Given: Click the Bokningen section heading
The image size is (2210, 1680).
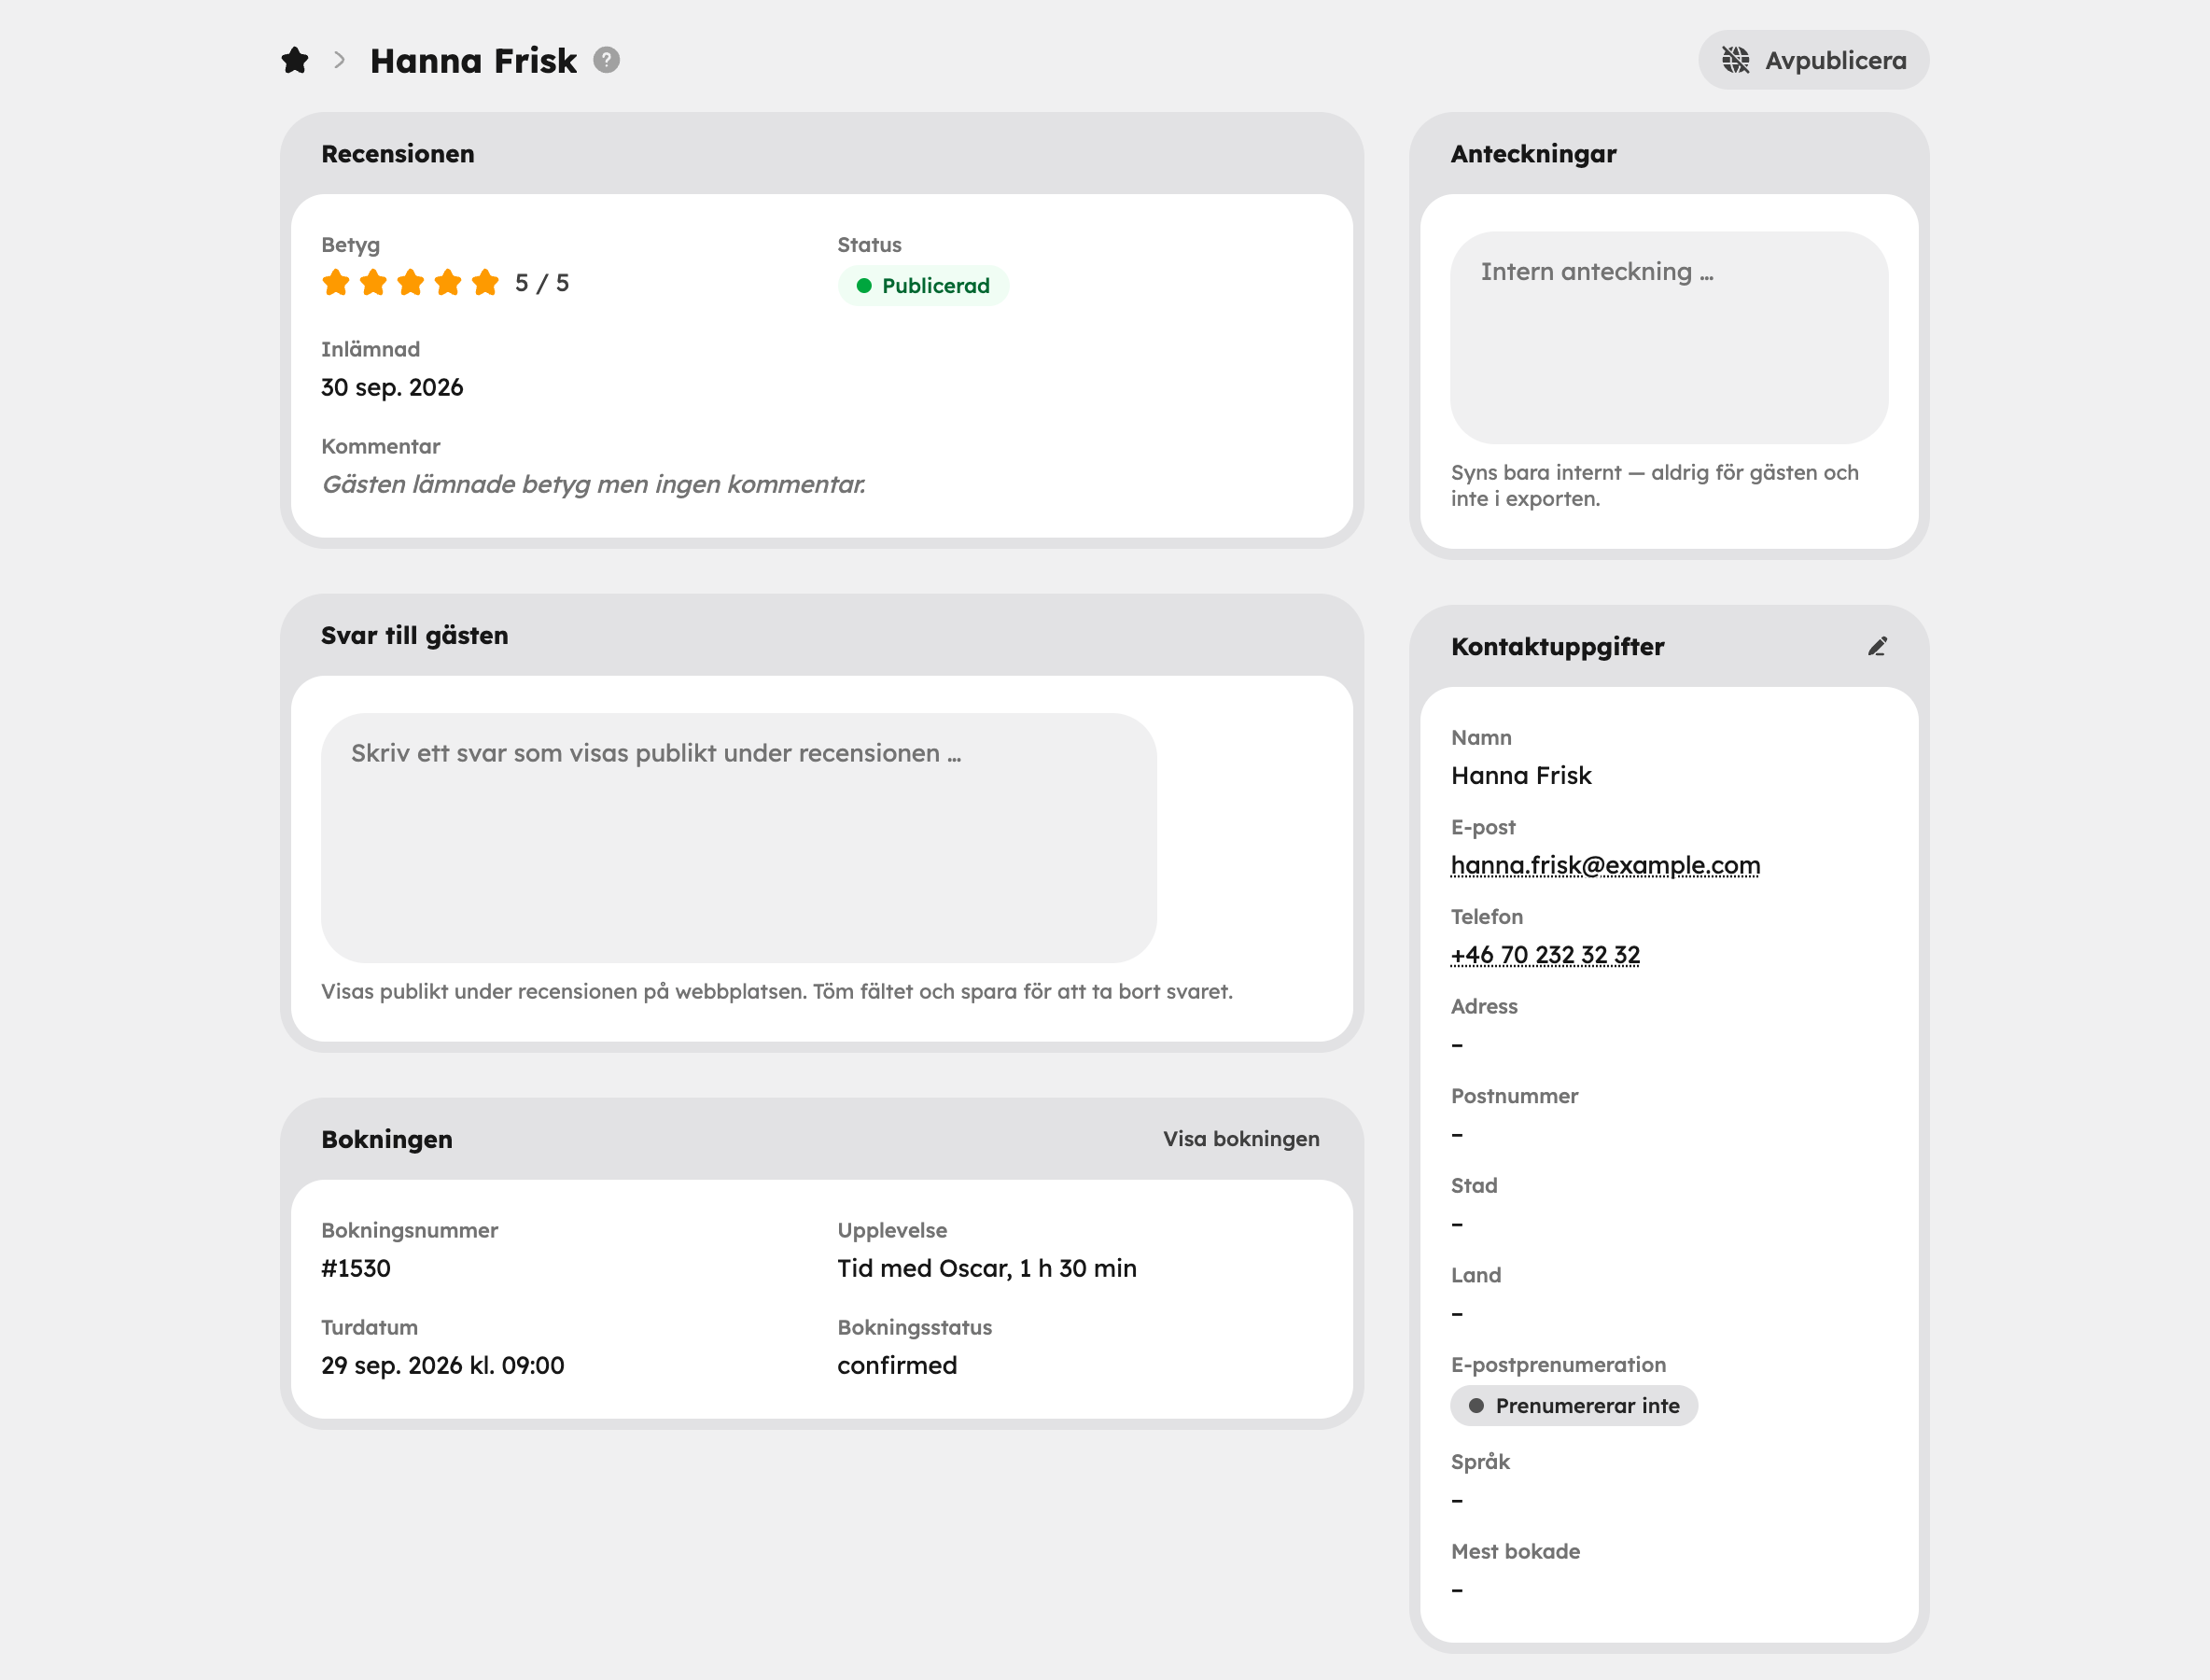Looking at the screenshot, I should click(x=387, y=1139).
